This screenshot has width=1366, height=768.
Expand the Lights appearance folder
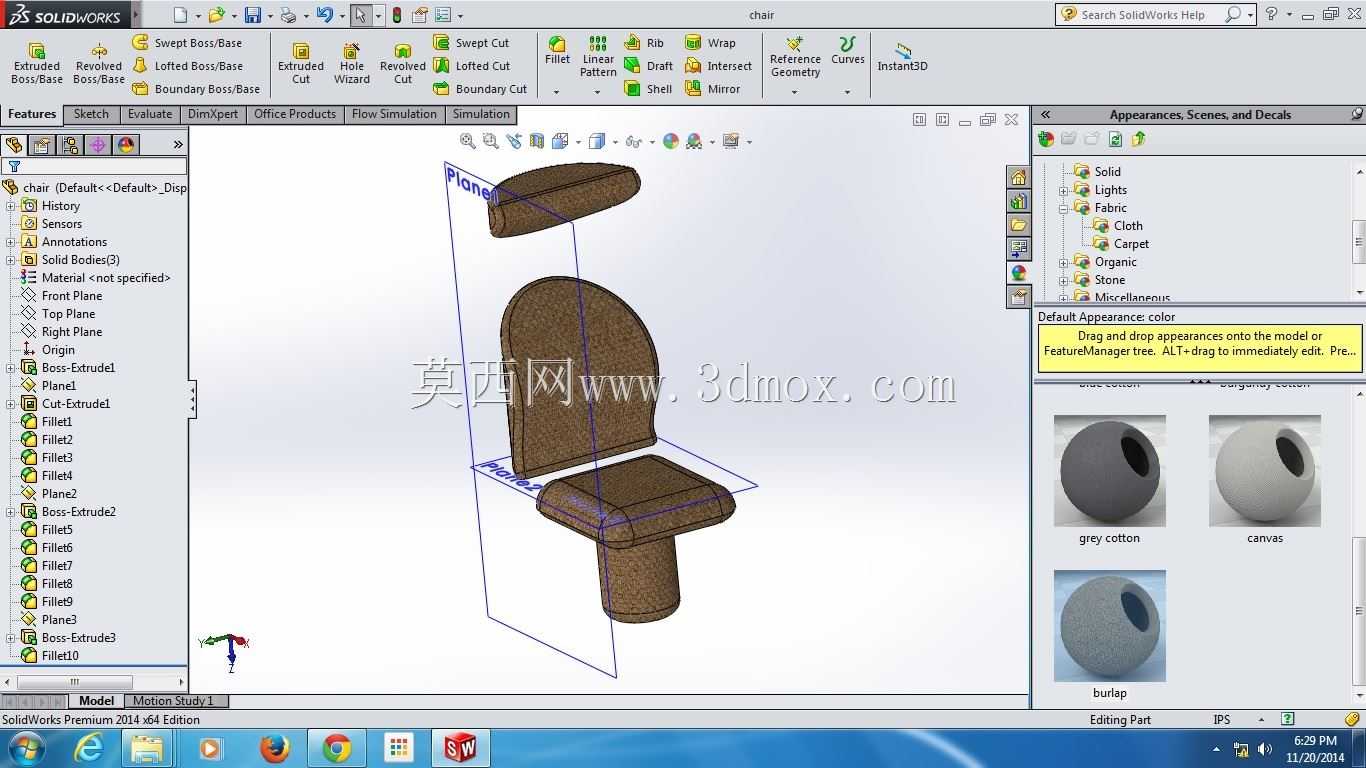[x=1064, y=190]
